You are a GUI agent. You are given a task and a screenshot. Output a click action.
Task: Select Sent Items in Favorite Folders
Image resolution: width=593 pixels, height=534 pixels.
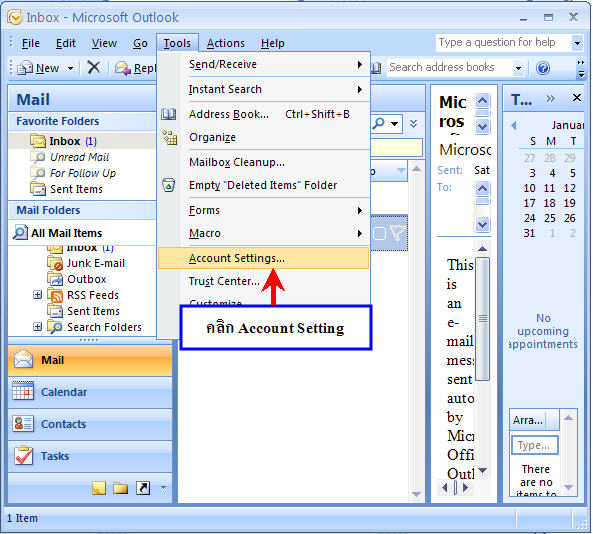tap(76, 189)
